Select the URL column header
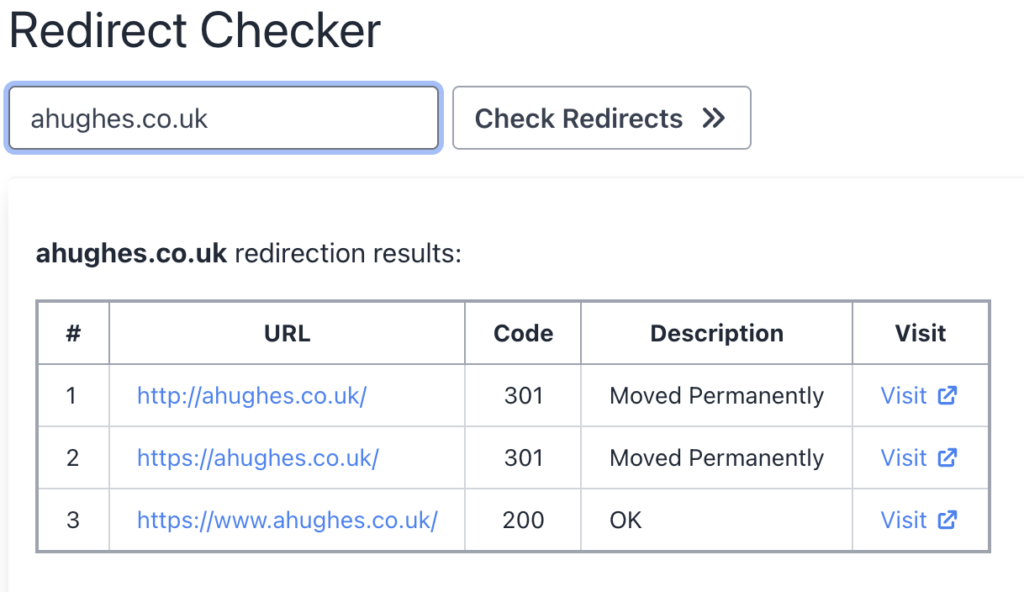Viewport: 1024px width, 592px height. pyautogui.click(x=287, y=333)
